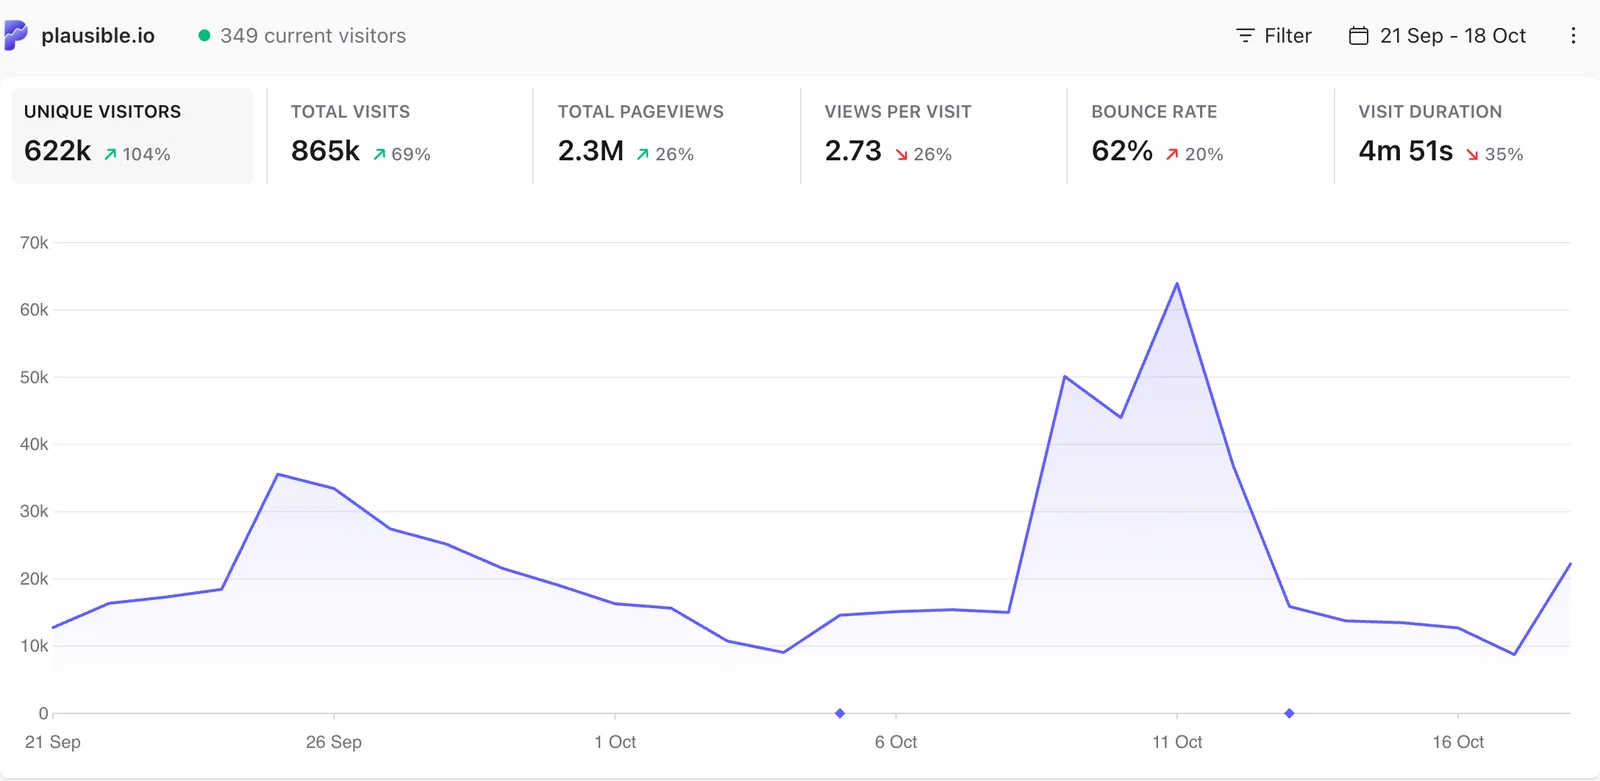The image size is (1600, 781).
Task: Show the Bounce Rate metric graph
Action: (x=1201, y=136)
